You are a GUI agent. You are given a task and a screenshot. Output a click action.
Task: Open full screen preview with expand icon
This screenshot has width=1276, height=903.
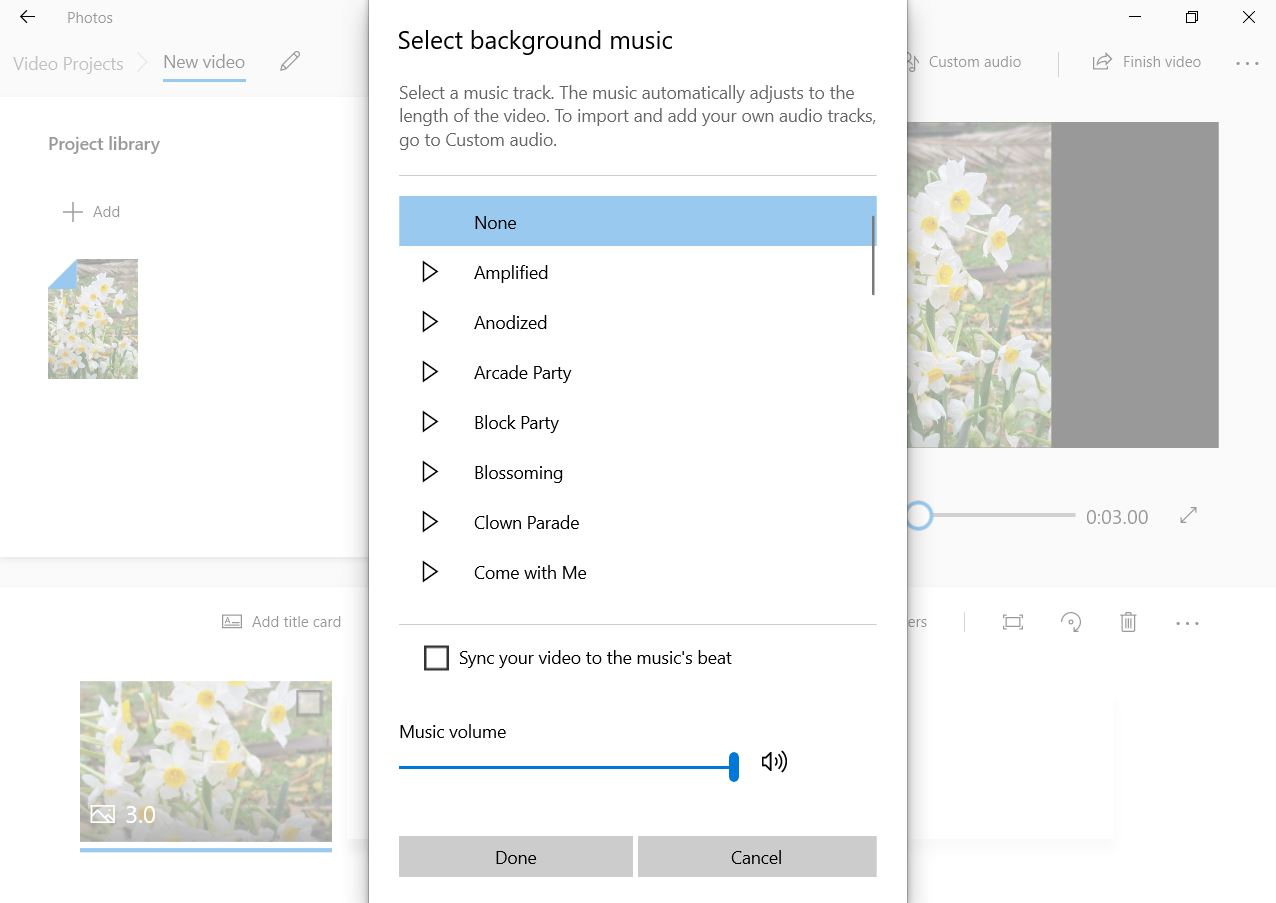(x=1188, y=516)
